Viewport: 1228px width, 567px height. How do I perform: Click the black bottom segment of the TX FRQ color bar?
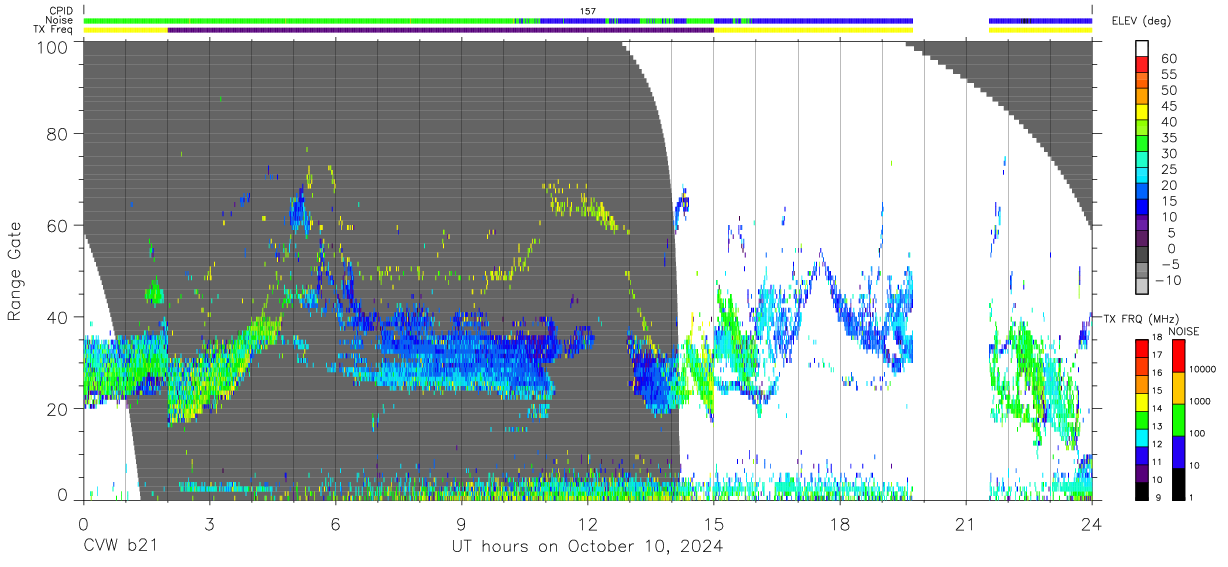(1142, 489)
